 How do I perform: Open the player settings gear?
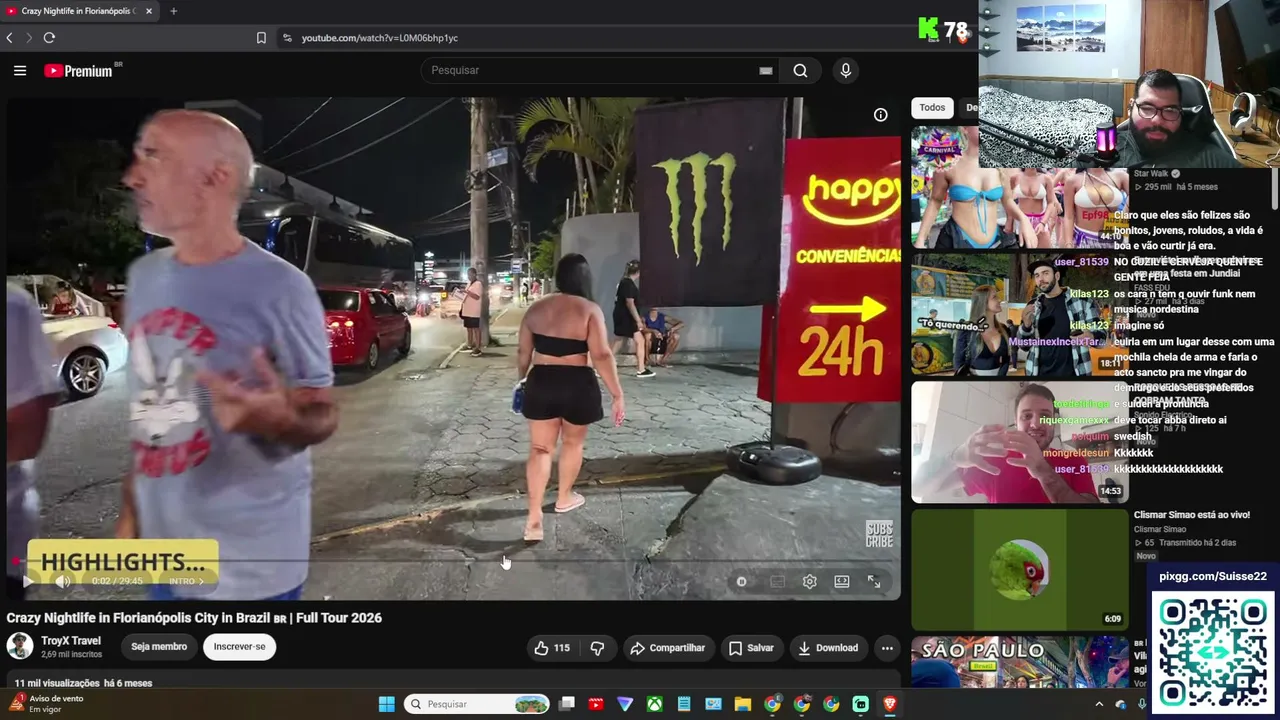(x=810, y=581)
